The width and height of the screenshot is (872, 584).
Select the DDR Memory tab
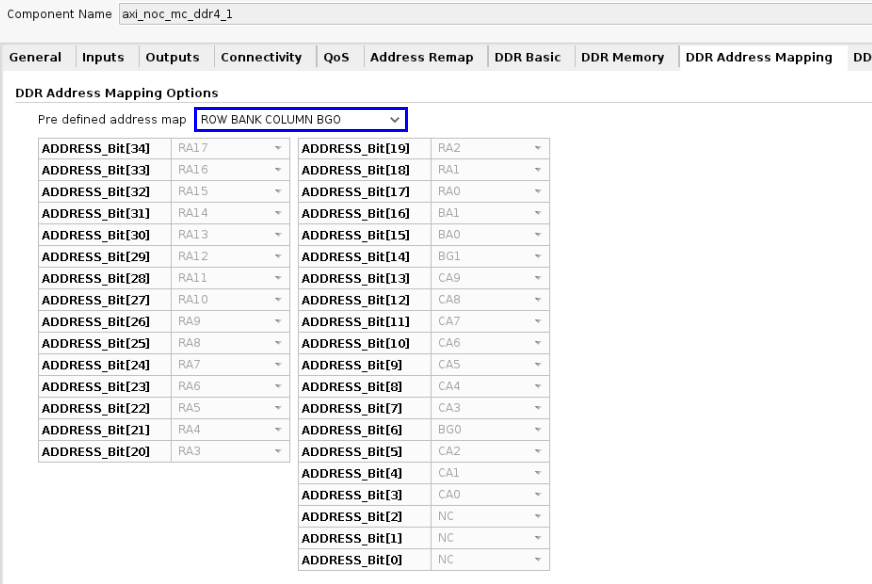pos(622,58)
